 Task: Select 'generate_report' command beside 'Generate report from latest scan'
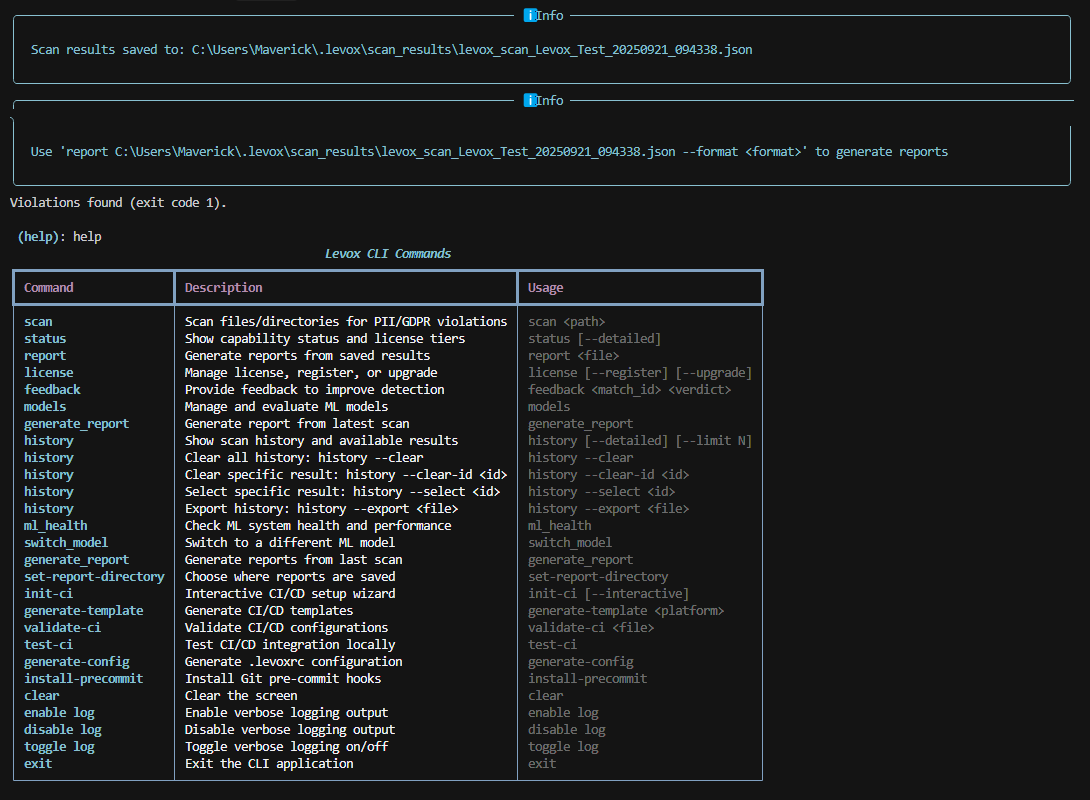tap(76, 423)
